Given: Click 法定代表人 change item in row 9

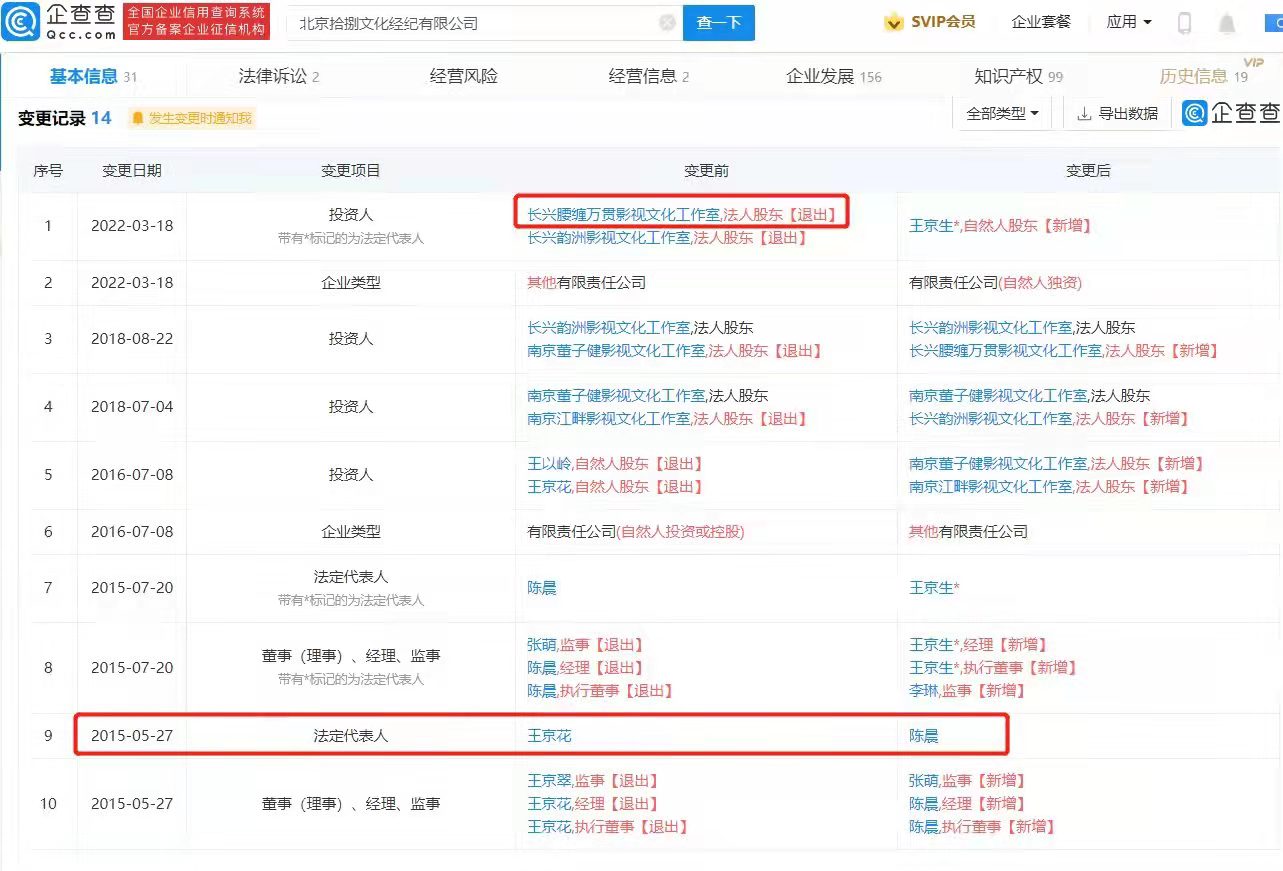Looking at the screenshot, I should 351,736.
